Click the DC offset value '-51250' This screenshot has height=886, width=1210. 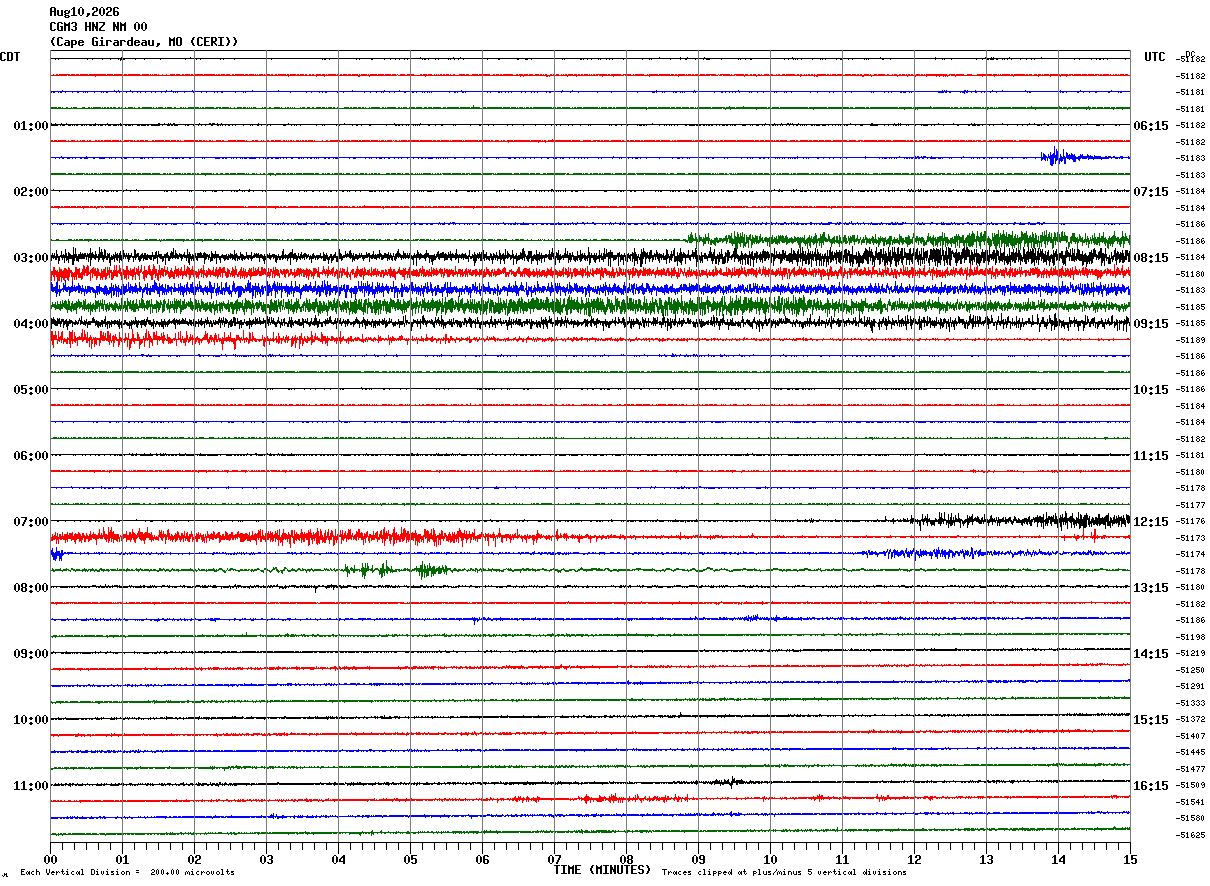pos(1191,670)
